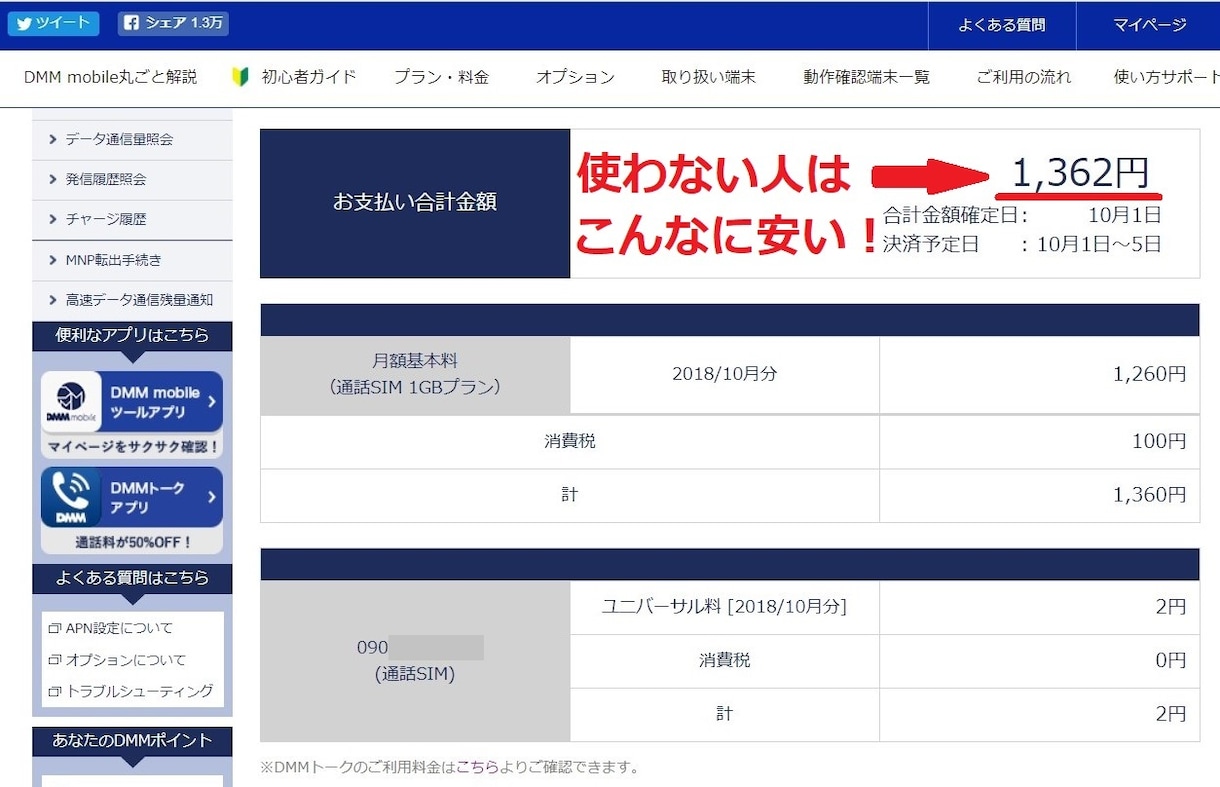Click the DMMトーク phone icon

pos(71,497)
